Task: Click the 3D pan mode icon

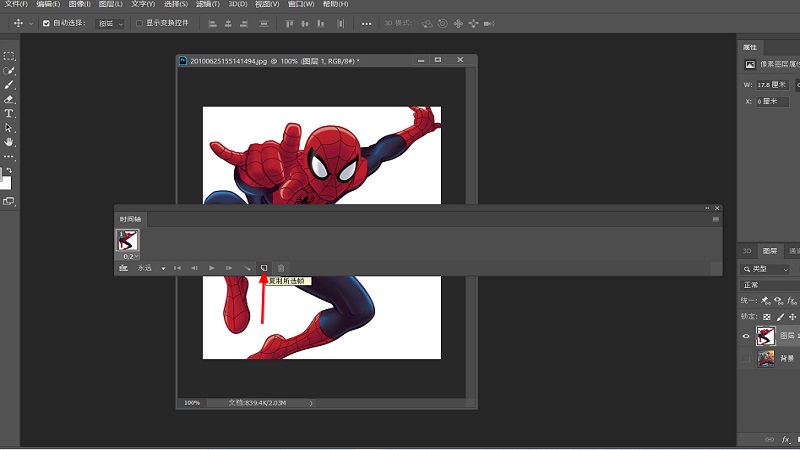Action: tap(458, 23)
